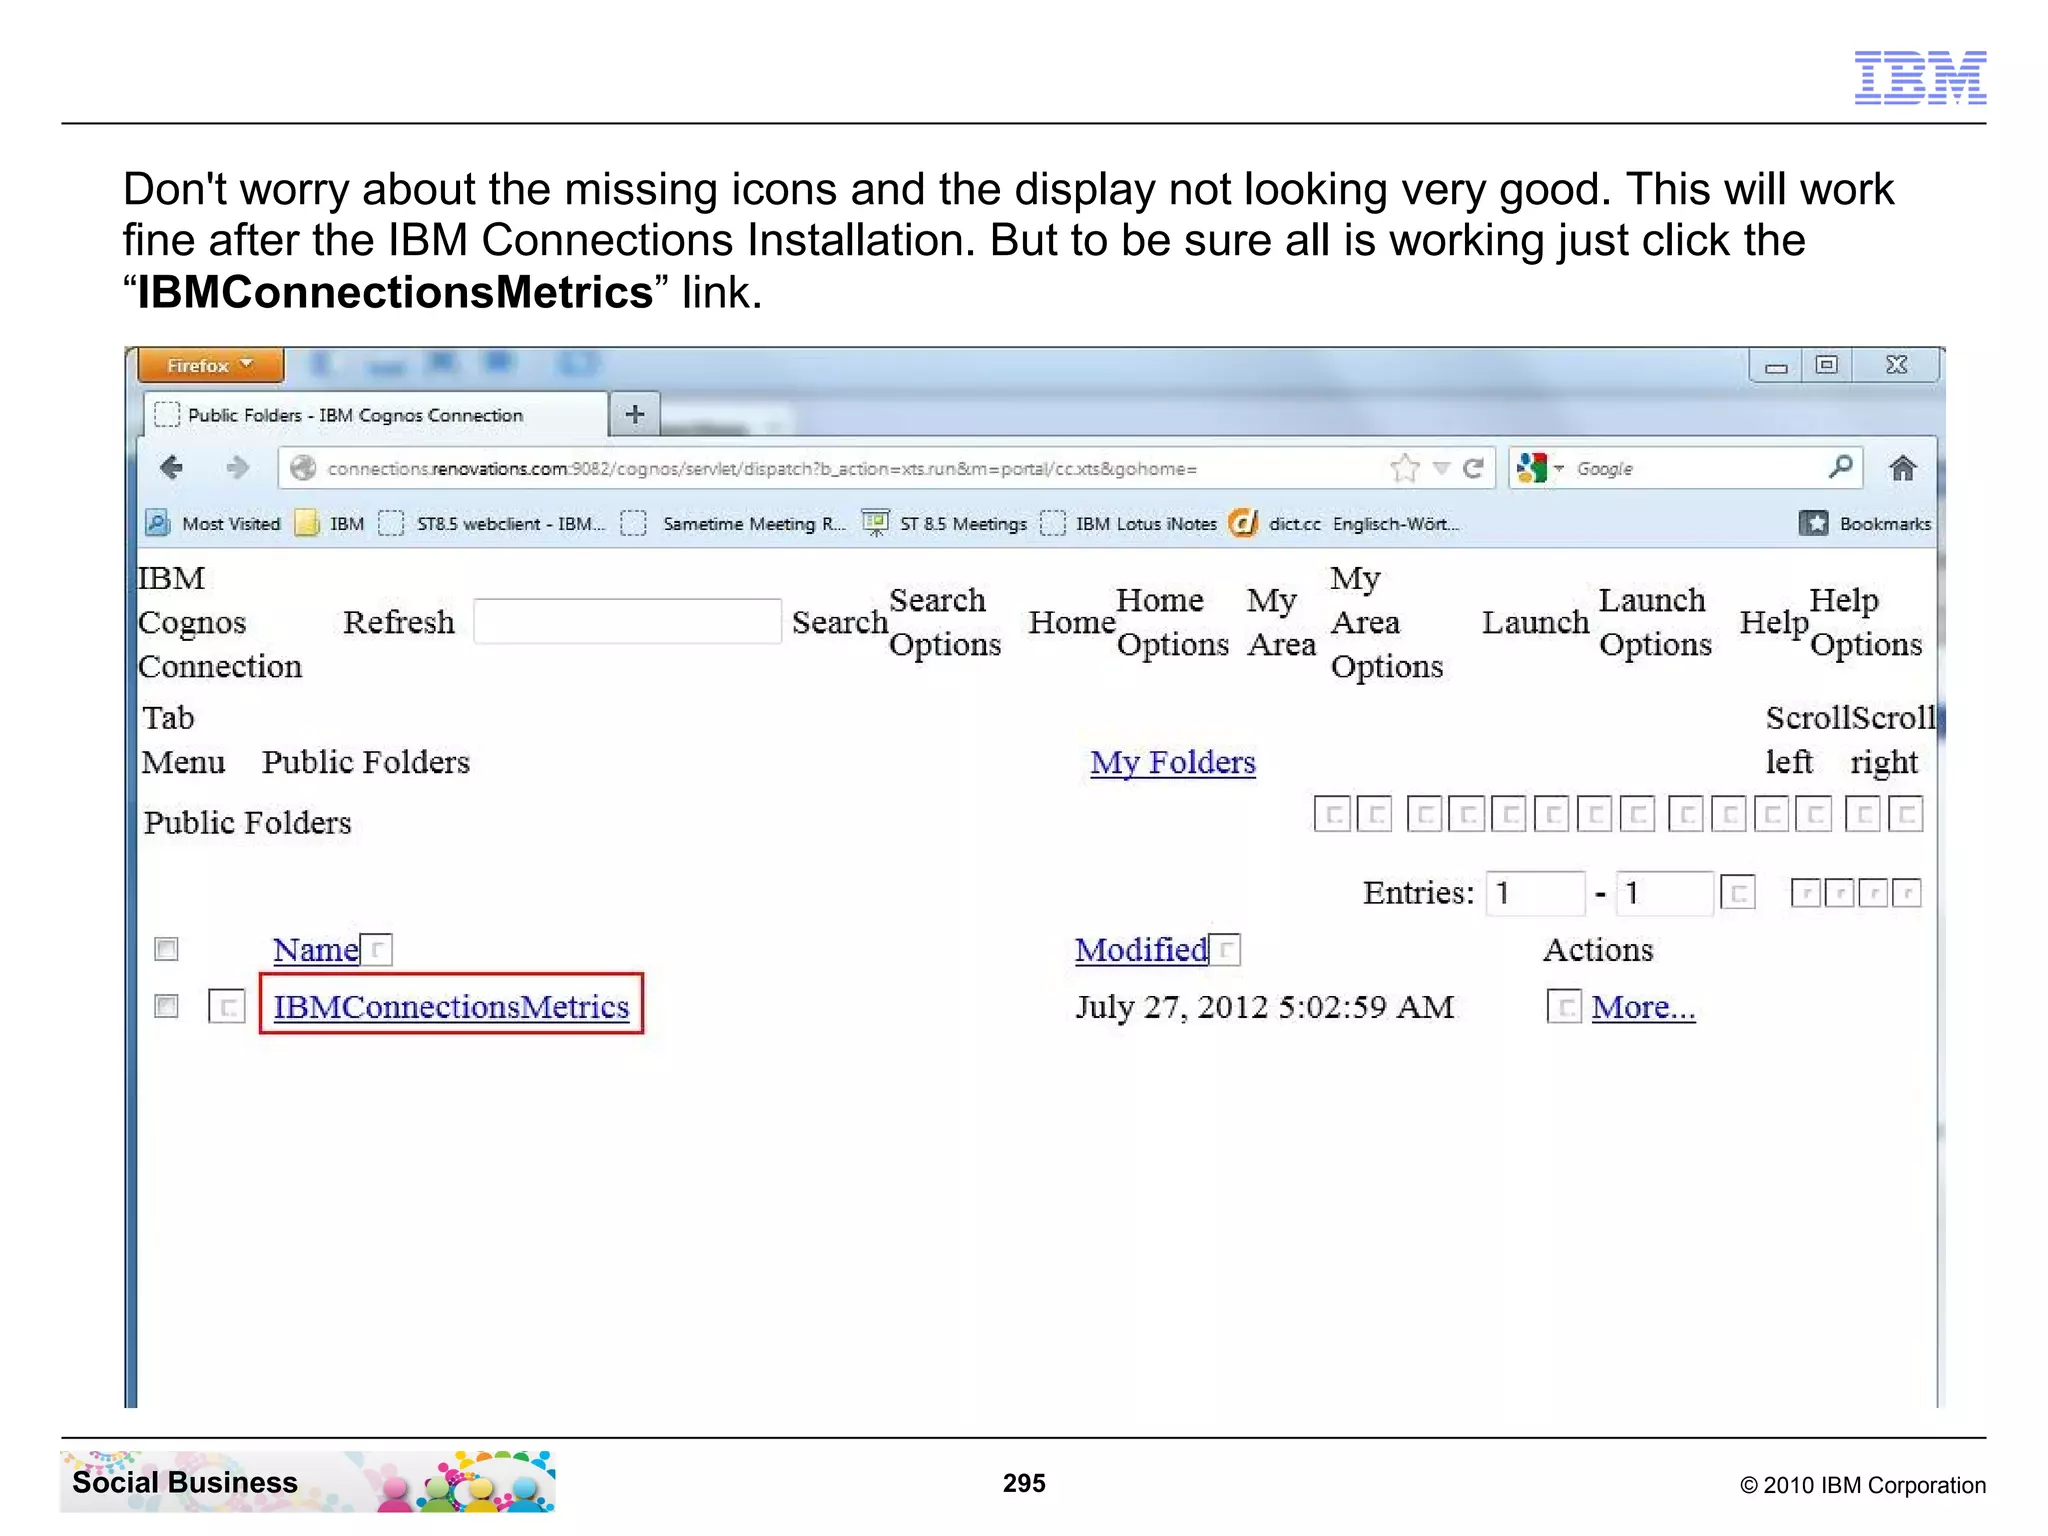This screenshot has height=1536, width=2048.
Task: Open URL history dropdown arrow
Action: point(1441,468)
